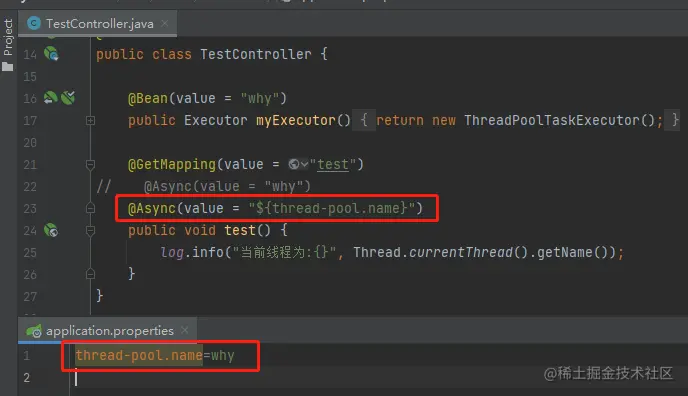Click the test method name on line 24
Screen dimensions: 688x396
tap(240, 230)
